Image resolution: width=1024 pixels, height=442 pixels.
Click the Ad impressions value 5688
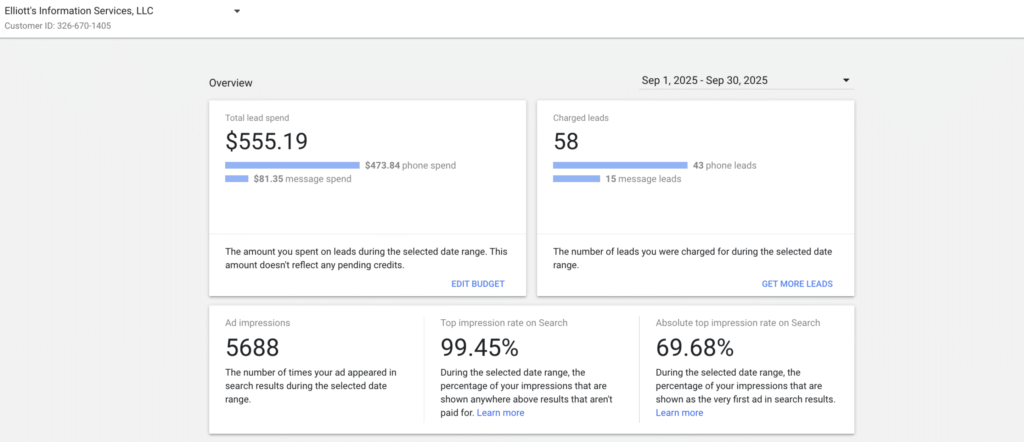click(252, 347)
